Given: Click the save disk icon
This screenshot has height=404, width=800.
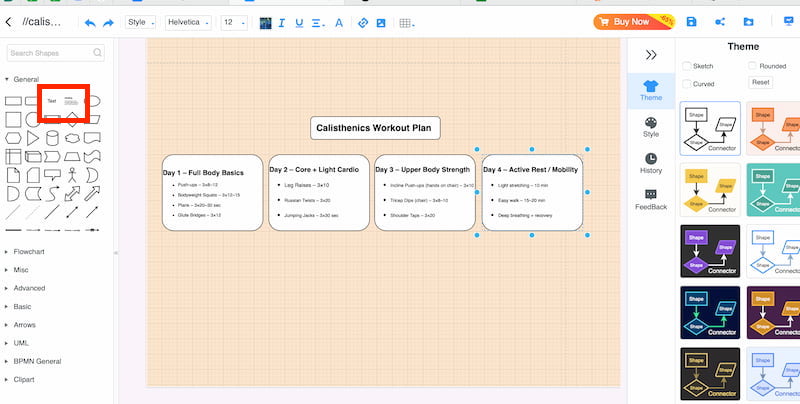Looking at the screenshot, I should tap(692, 21).
